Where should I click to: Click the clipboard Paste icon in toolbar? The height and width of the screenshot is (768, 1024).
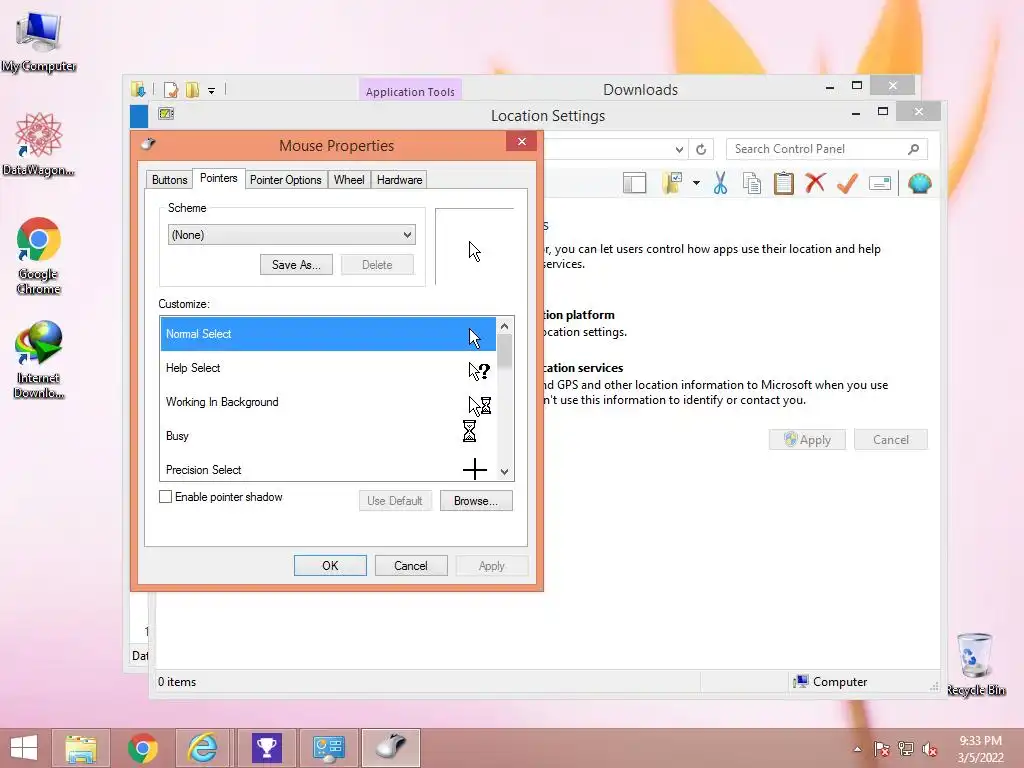[x=784, y=184]
